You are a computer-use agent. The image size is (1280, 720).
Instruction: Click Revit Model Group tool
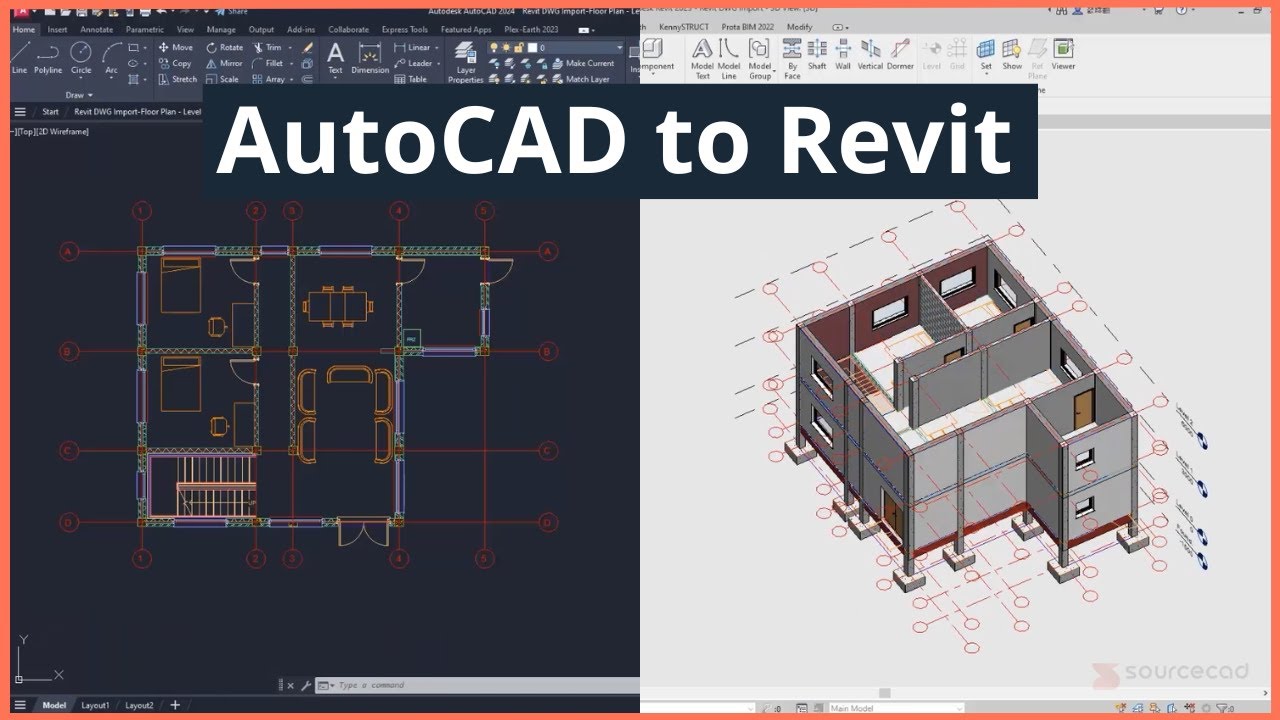coord(760,60)
